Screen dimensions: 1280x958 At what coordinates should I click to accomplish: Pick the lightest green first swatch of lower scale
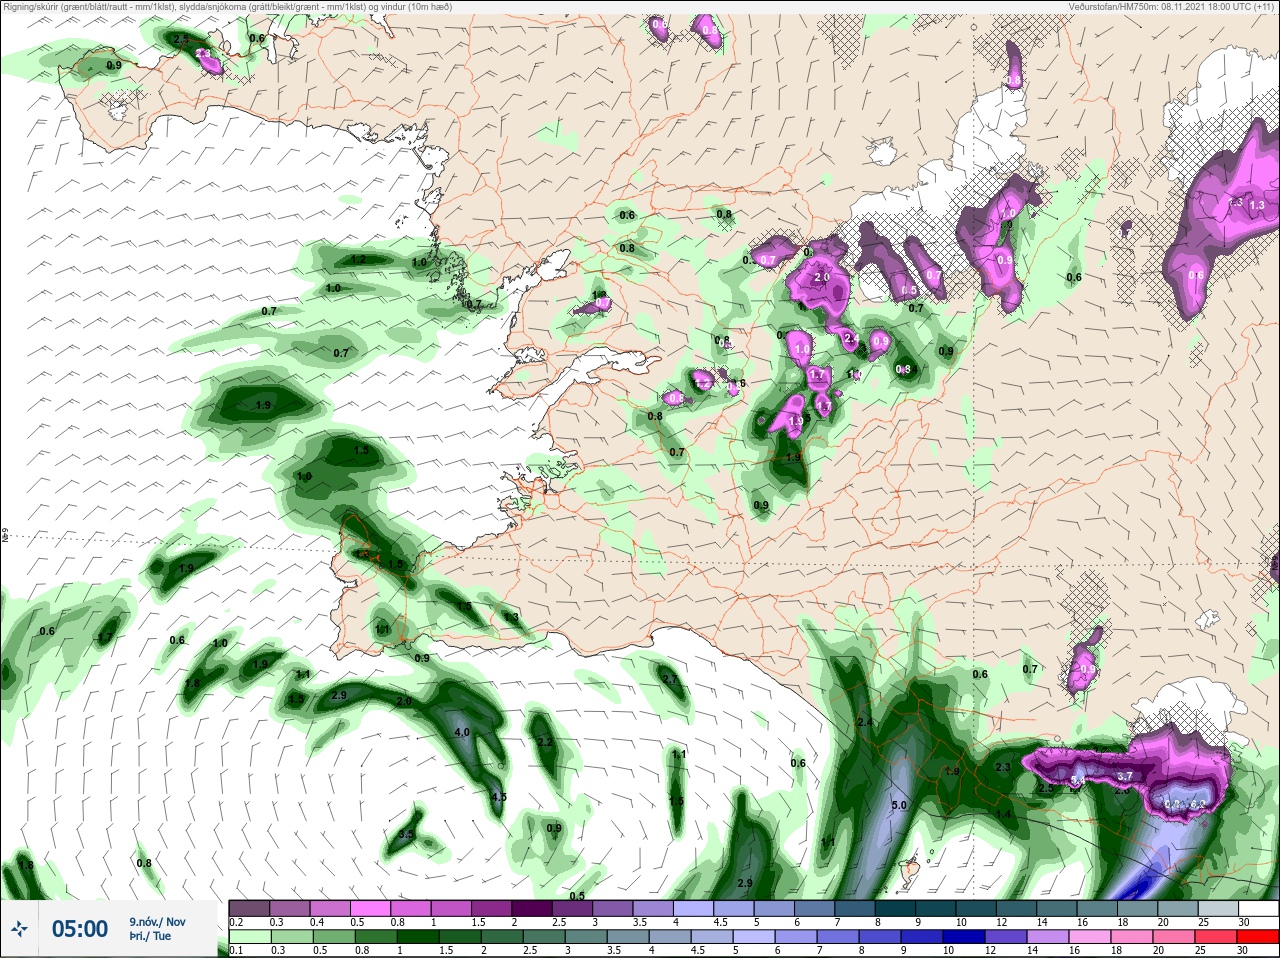click(249, 937)
